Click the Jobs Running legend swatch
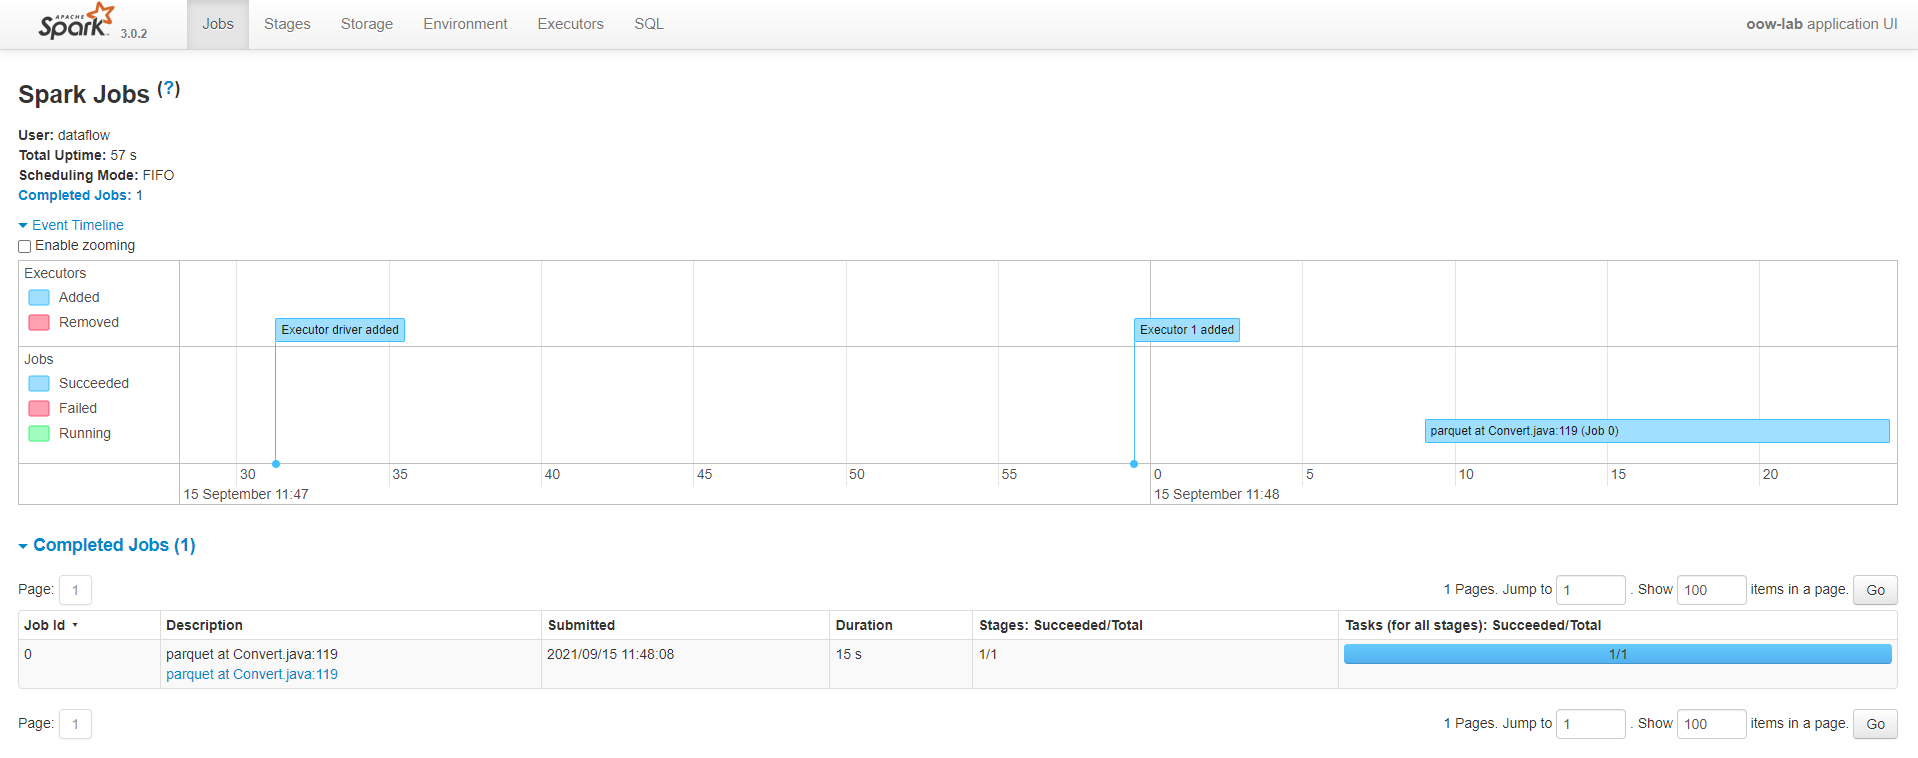Image resolution: width=1918 pixels, height=758 pixels. point(39,433)
